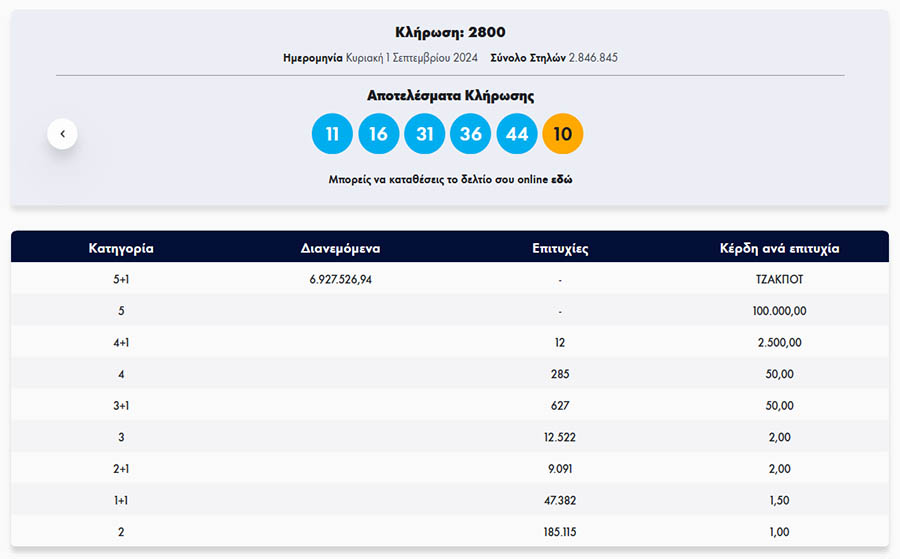Click the Κατηγορία column header

tap(121, 248)
